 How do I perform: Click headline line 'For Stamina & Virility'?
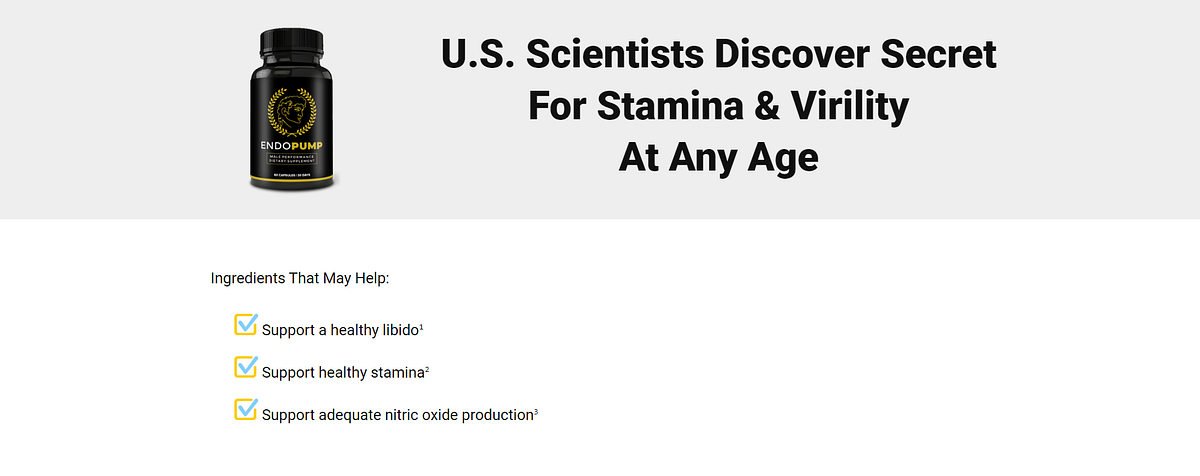click(x=719, y=106)
